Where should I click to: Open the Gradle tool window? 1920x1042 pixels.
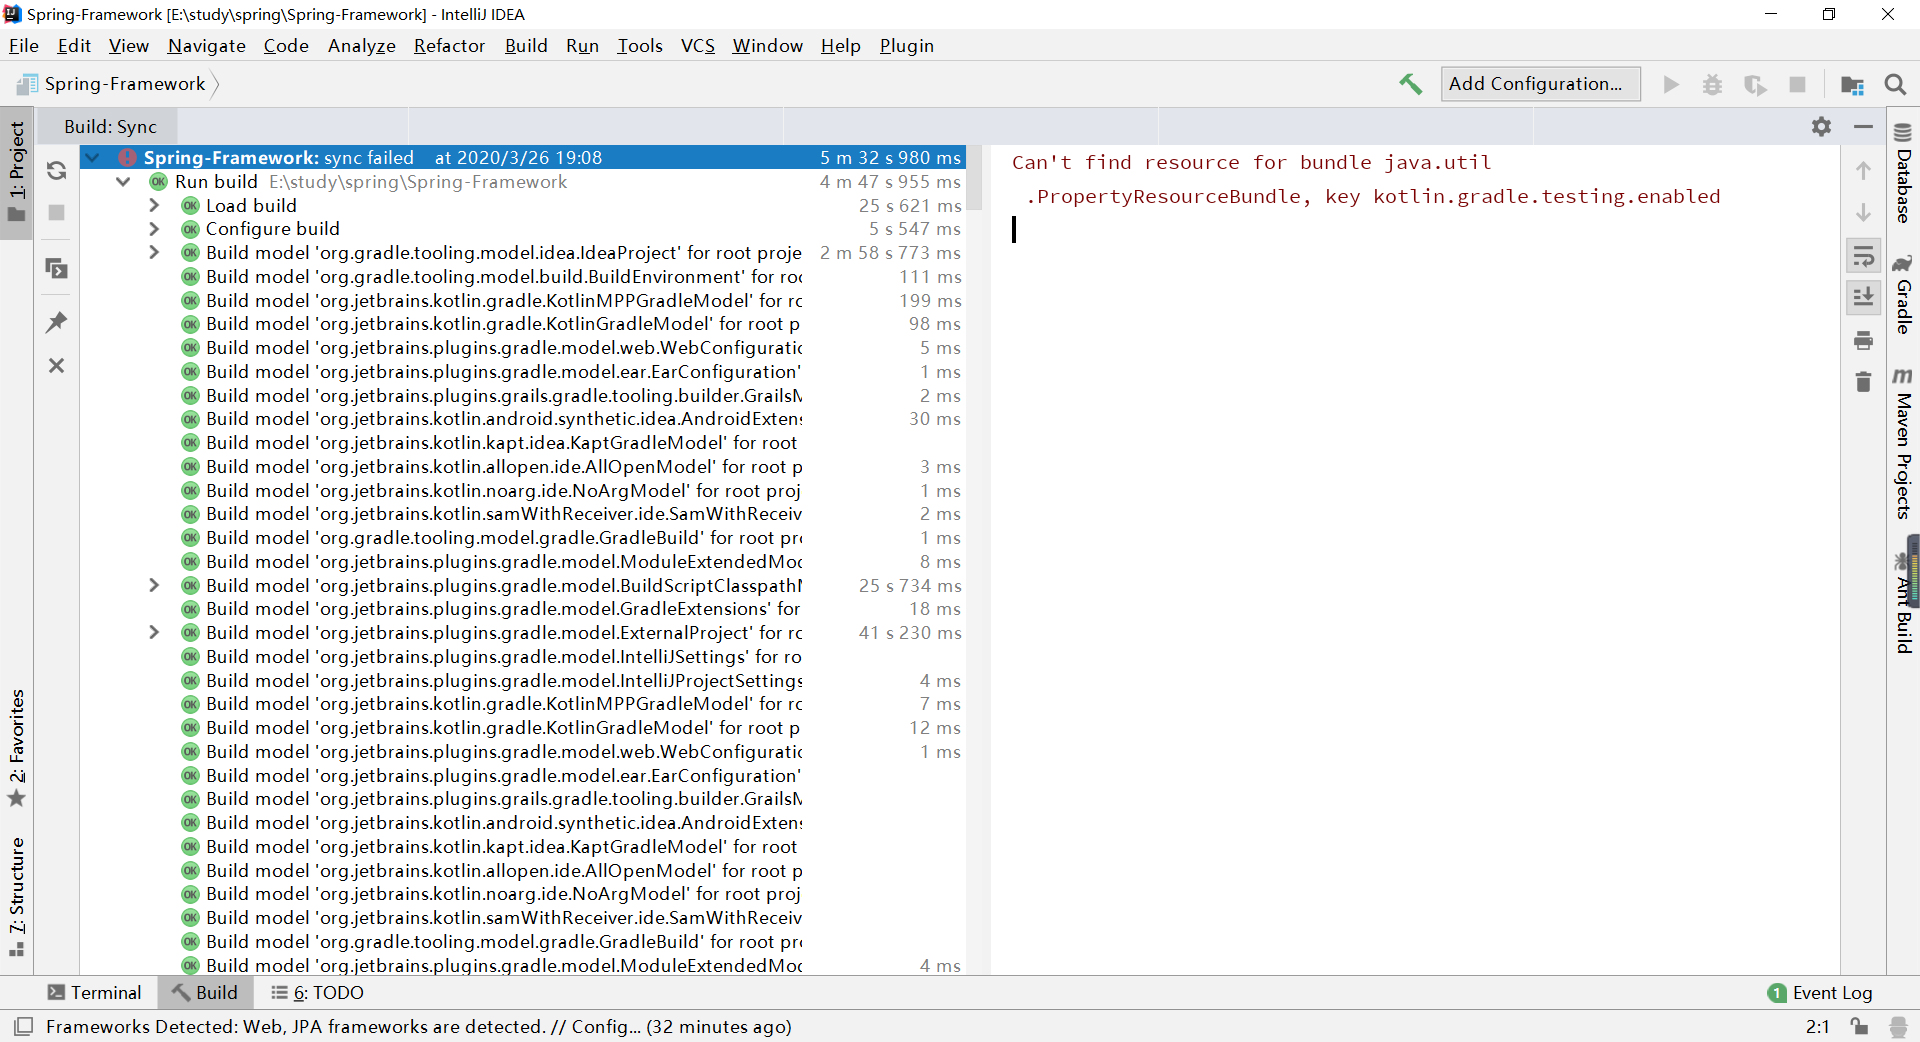tap(1903, 294)
